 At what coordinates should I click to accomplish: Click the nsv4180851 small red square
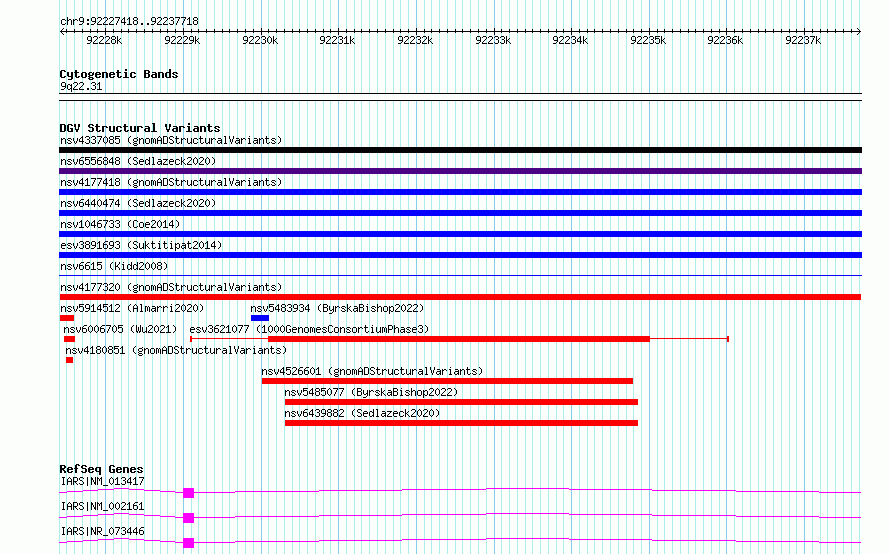click(x=69, y=360)
